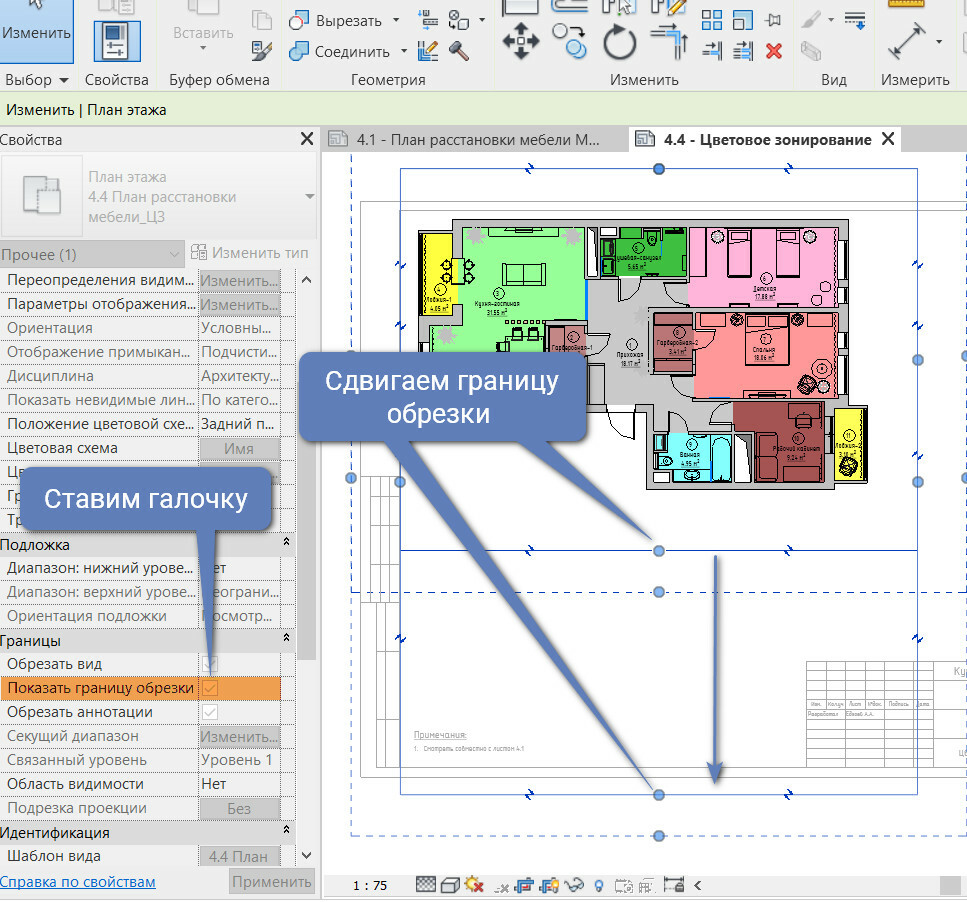967x902 pixels.
Task: Click the Справка по свойствам link
Action: point(78,882)
